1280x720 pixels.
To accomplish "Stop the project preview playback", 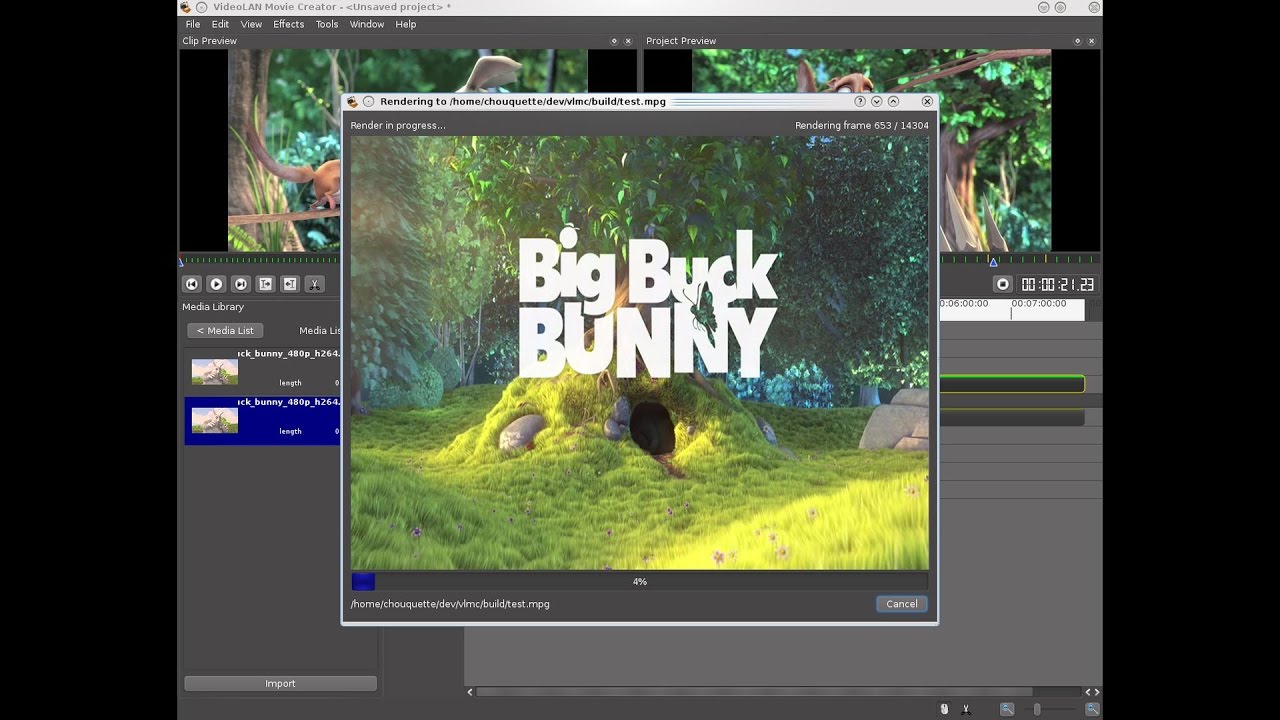I will (x=1003, y=284).
